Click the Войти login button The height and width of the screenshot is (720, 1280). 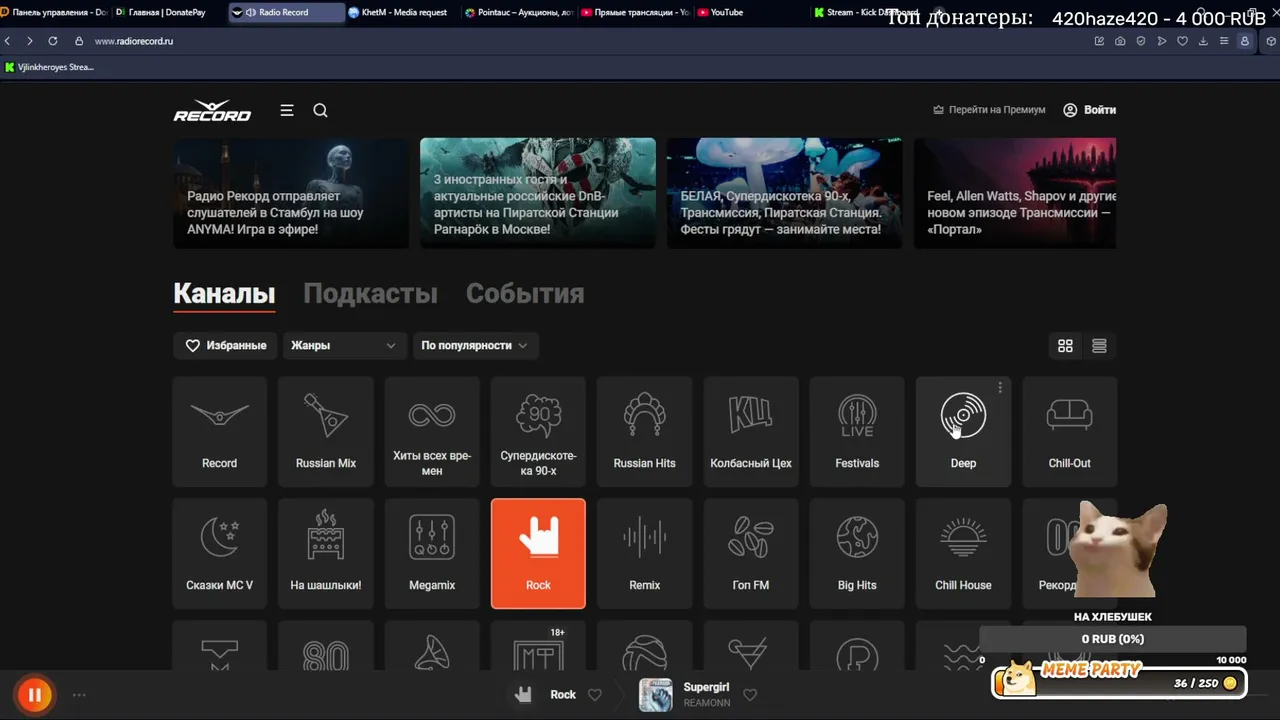click(x=1089, y=110)
